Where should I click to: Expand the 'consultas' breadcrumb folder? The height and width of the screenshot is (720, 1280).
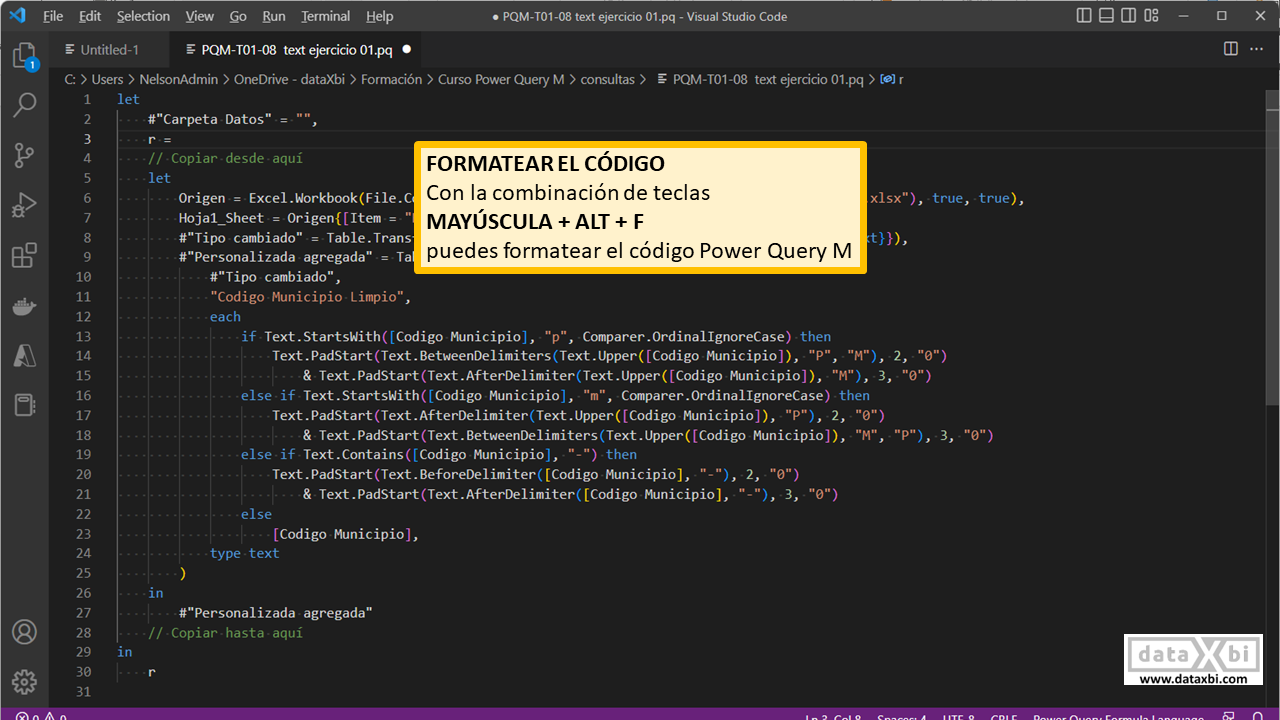(607, 79)
